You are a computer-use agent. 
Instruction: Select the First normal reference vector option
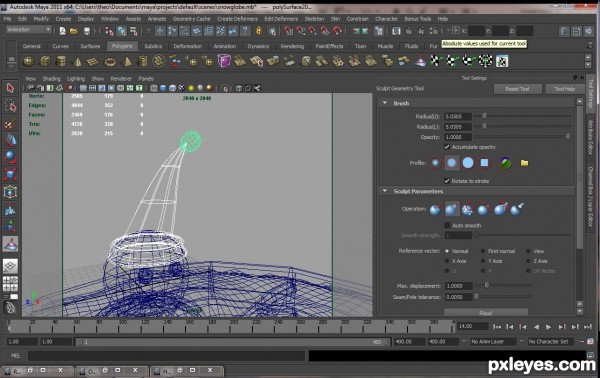click(483, 251)
